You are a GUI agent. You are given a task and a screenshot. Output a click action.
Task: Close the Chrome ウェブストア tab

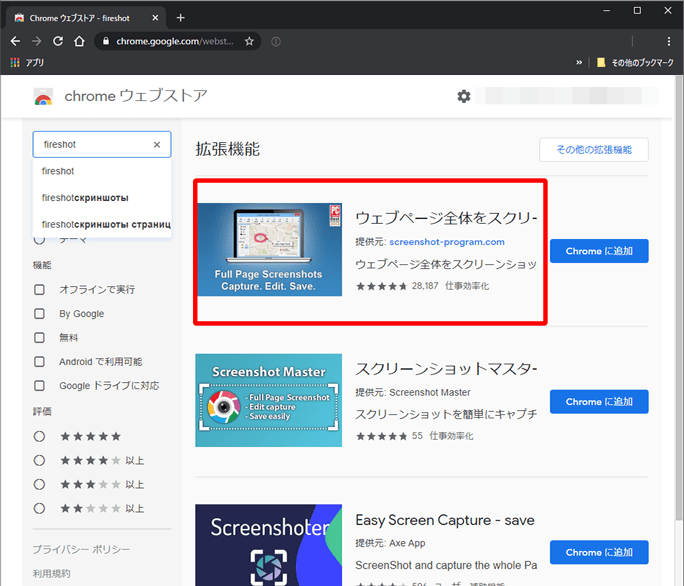[155, 18]
